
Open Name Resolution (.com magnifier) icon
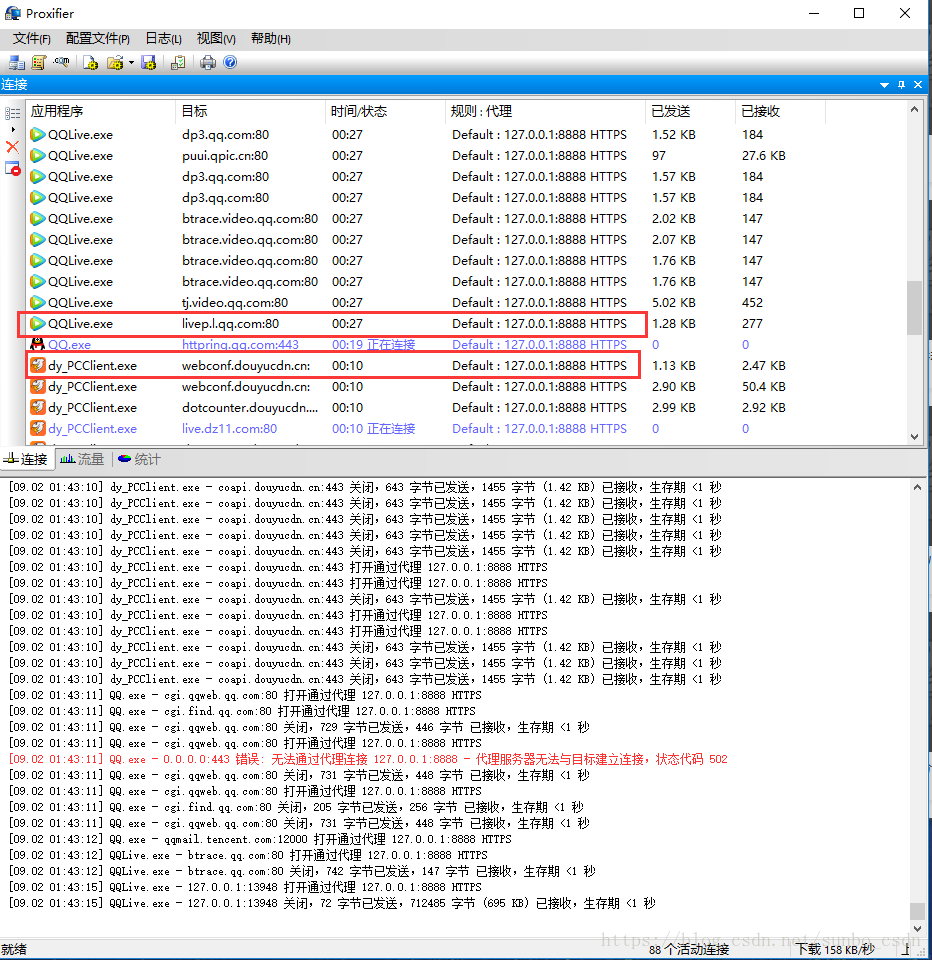tap(61, 62)
